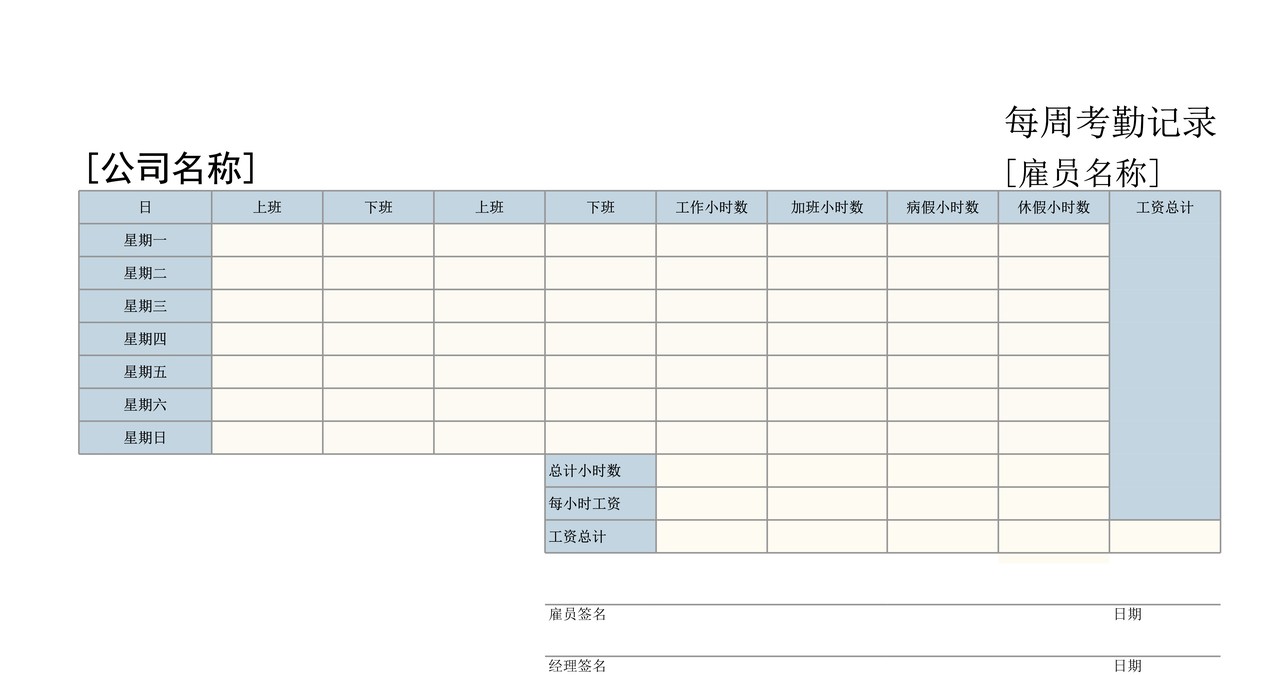Click the 日 column header cell
Image resolution: width=1280 pixels, height=675 pixels.
(145, 207)
